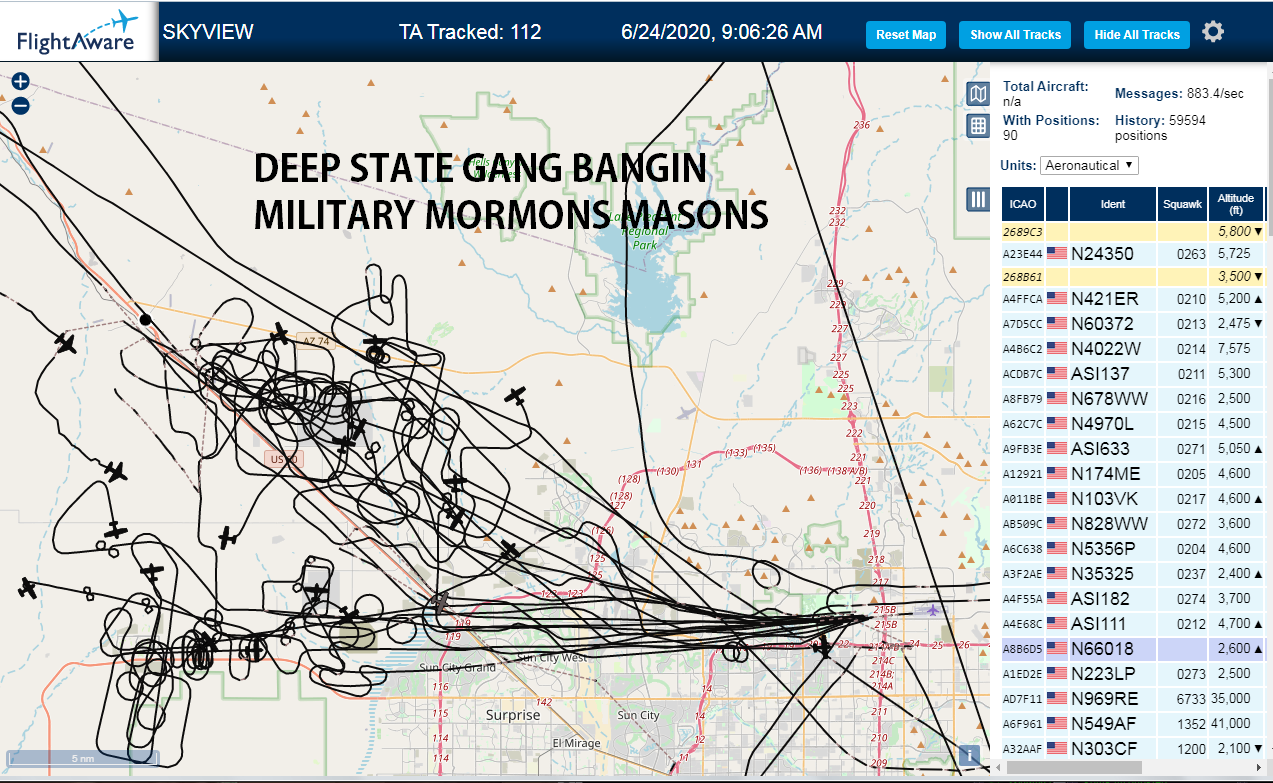Click the Surprise city label on map
The height and width of the screenshot is (783, 1273).
pyautogui.click(x=513, y=715)
